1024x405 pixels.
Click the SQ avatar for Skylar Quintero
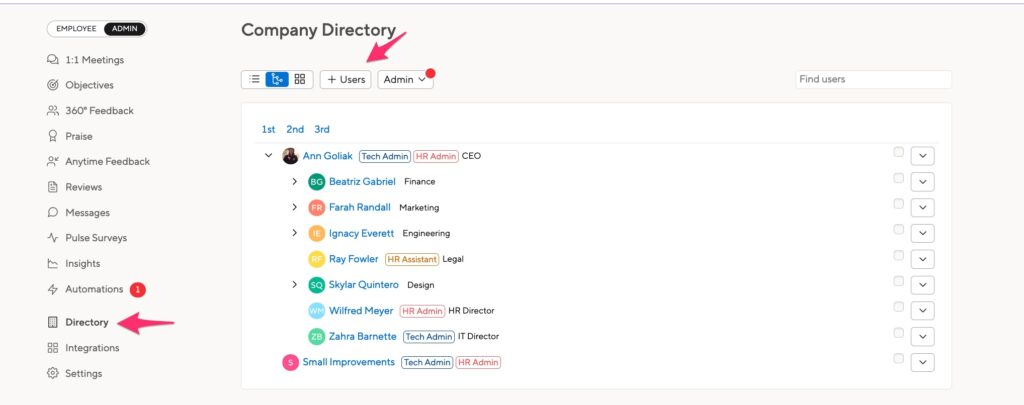[x=317, y=285]
